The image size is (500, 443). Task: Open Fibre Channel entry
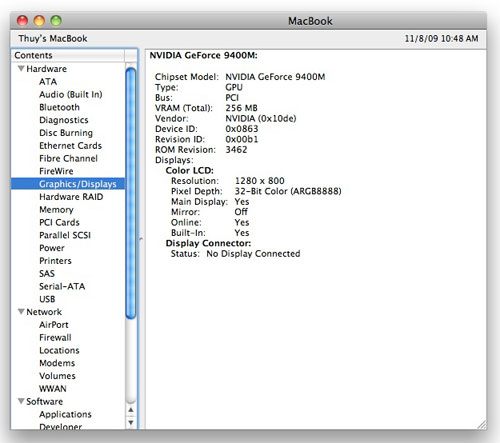click(x=68, y=158)
